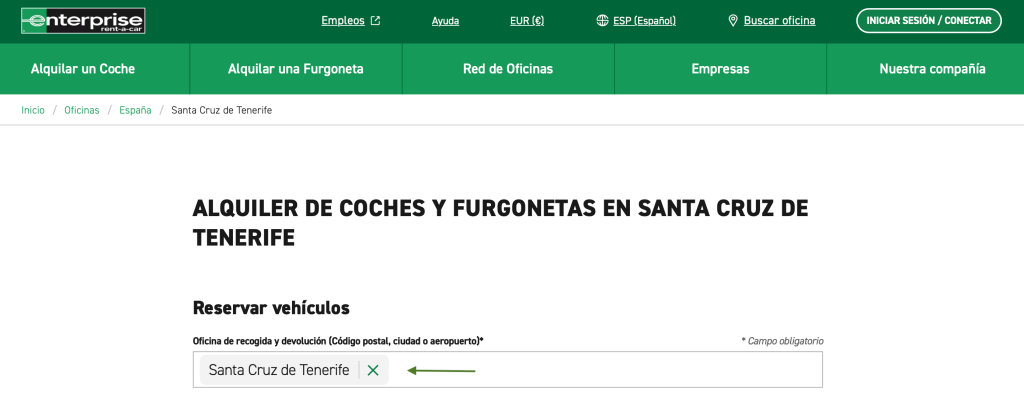The image size is (1024, 399).
Task: Click the Santa Cruz de Tenerife chip text
Action: 279,370
